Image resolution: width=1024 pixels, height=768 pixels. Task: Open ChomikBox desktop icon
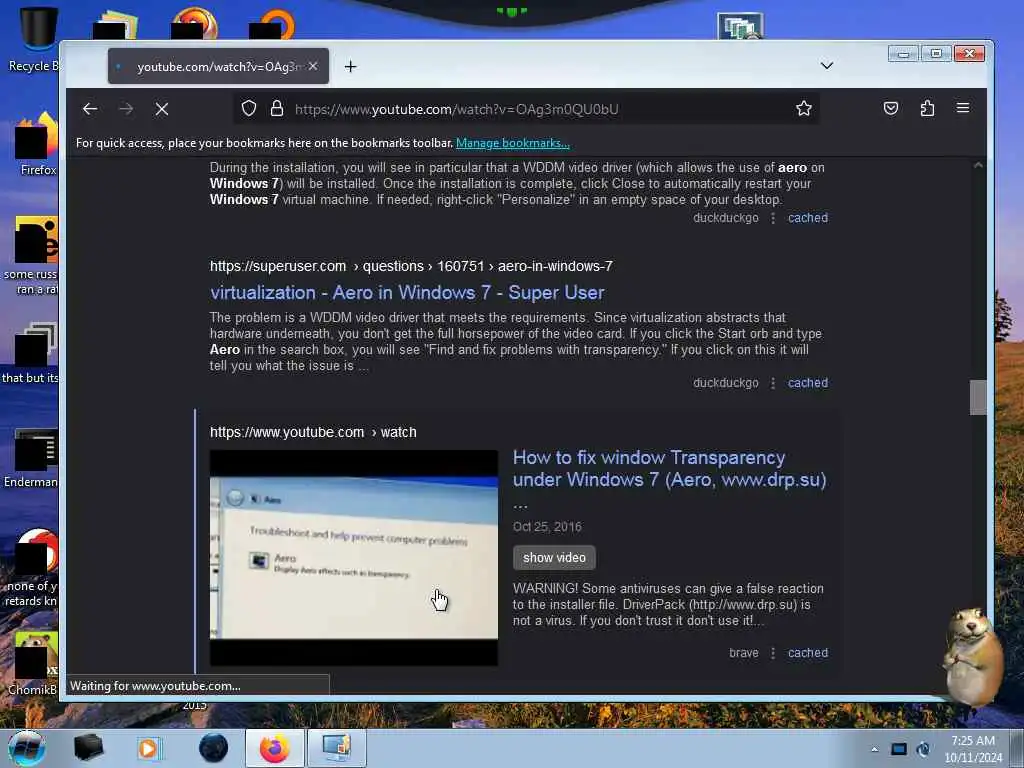click(x=33, y=663)
